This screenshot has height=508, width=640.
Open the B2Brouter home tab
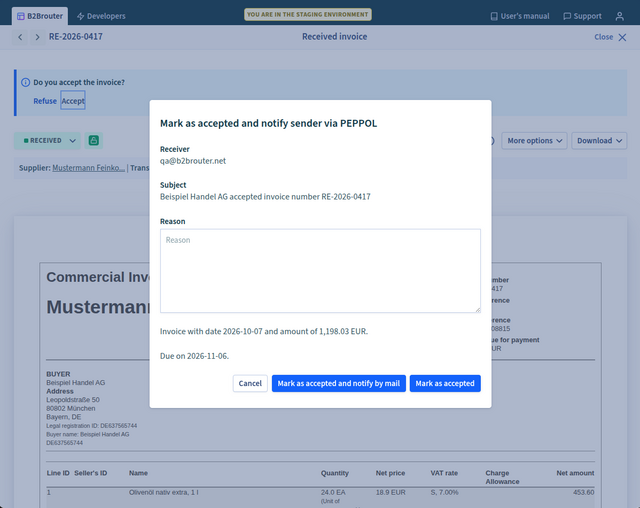click(x=40, y=16)
